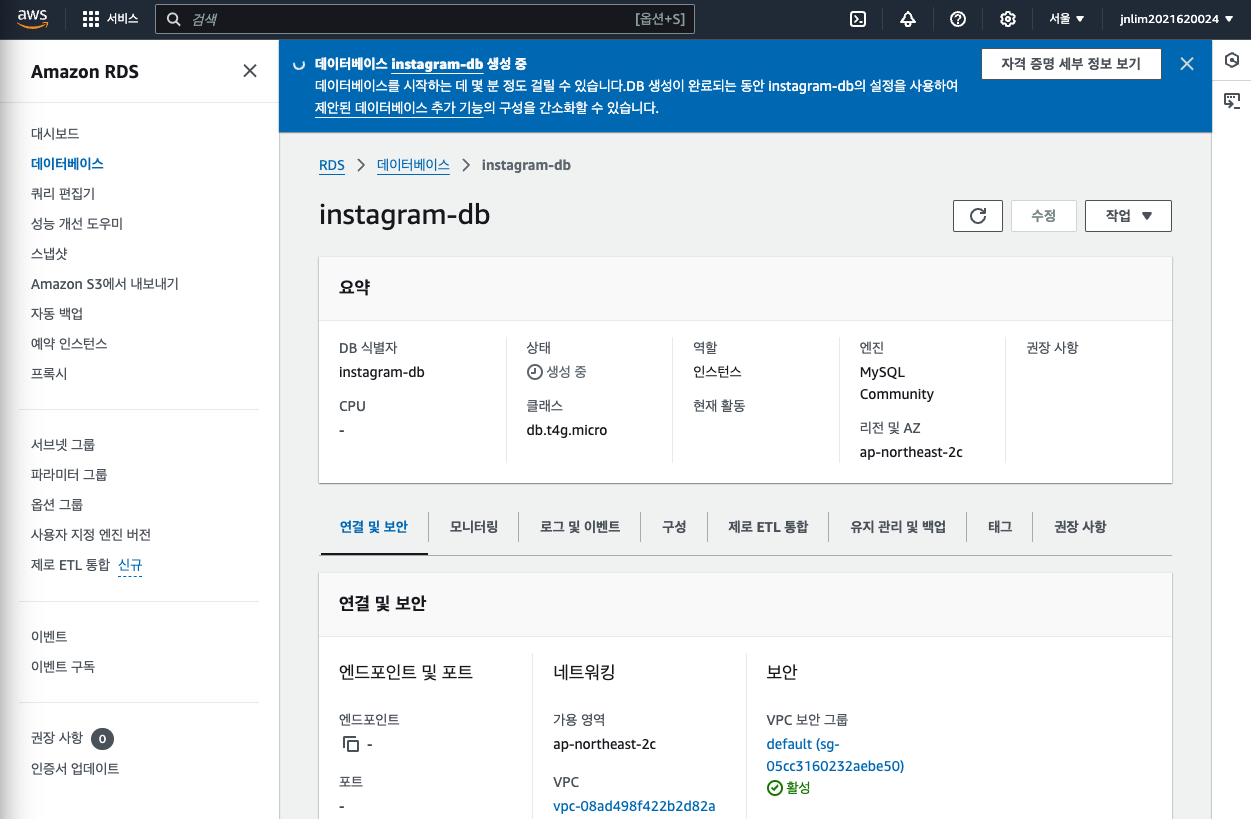Open the 서비스 grid menu
Screen dimensions: 1251x819
click(110, 19)
